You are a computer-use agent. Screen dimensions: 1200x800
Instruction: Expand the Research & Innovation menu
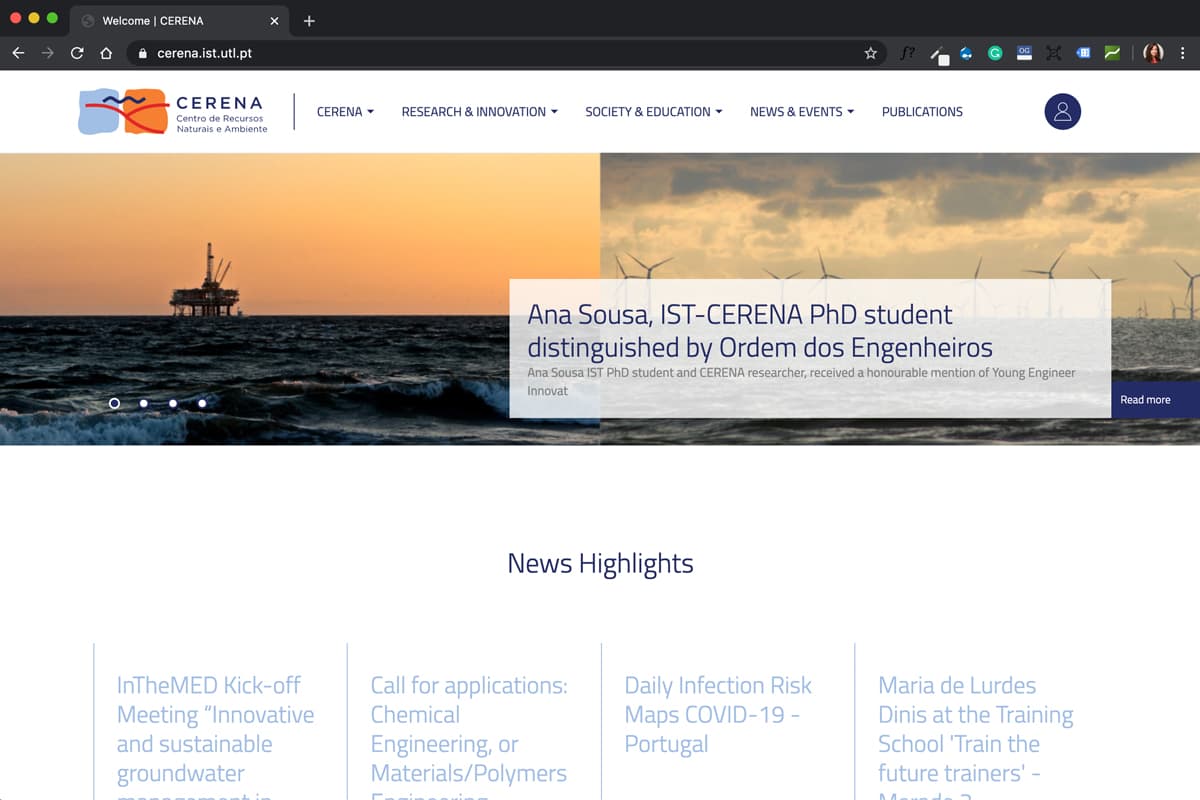pos(479,112)
